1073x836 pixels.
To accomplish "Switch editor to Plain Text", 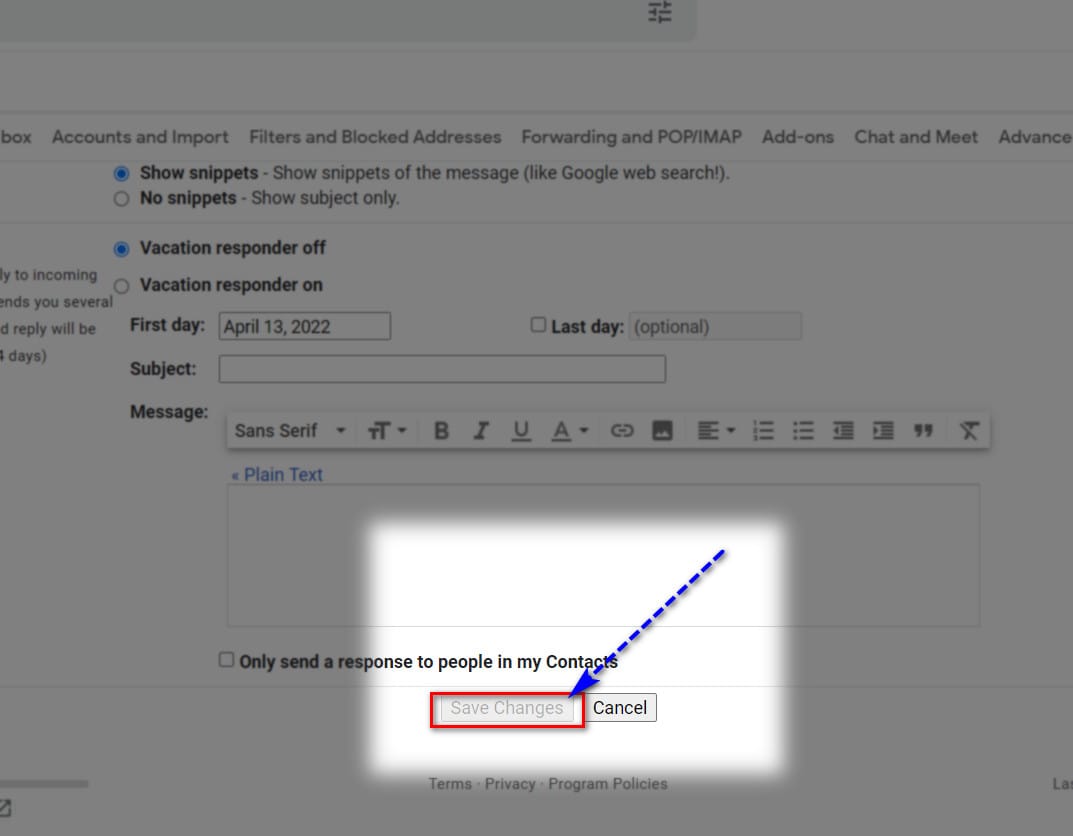I will (x=277, y=475).
